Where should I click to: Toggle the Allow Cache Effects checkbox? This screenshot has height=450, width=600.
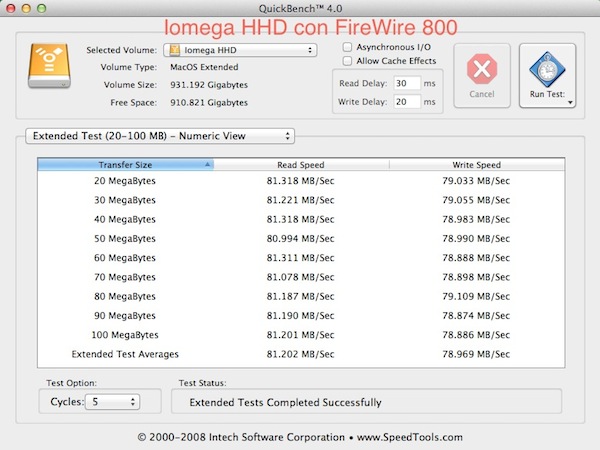347,61
